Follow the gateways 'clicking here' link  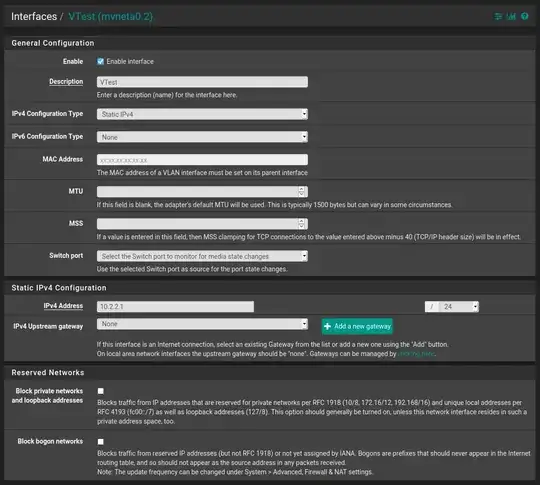coord(416,354)
